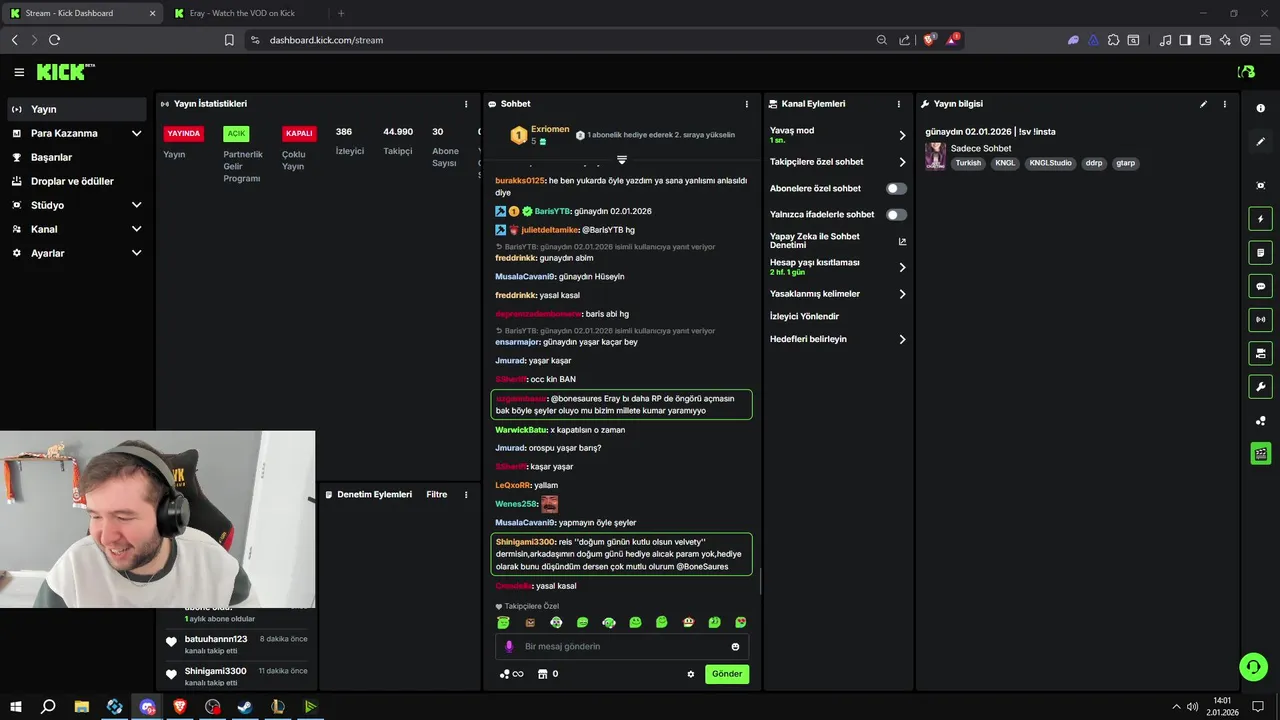This screenshot has width=1280, height=720.
Task: Open Droplar ve ödüller in sidebar
Action: pos(77,181)
